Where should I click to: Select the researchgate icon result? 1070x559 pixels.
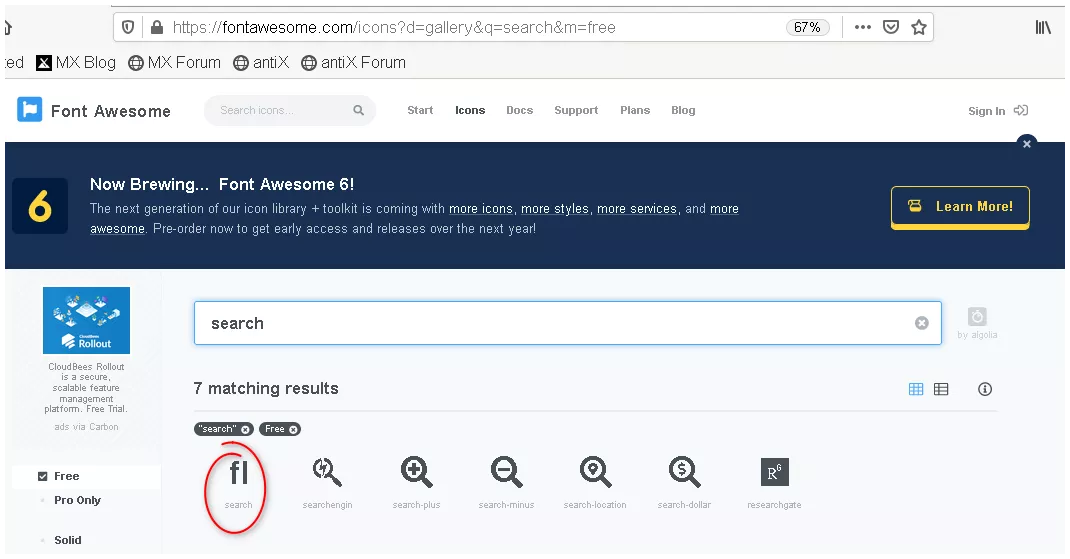click(x=775, y=483)
